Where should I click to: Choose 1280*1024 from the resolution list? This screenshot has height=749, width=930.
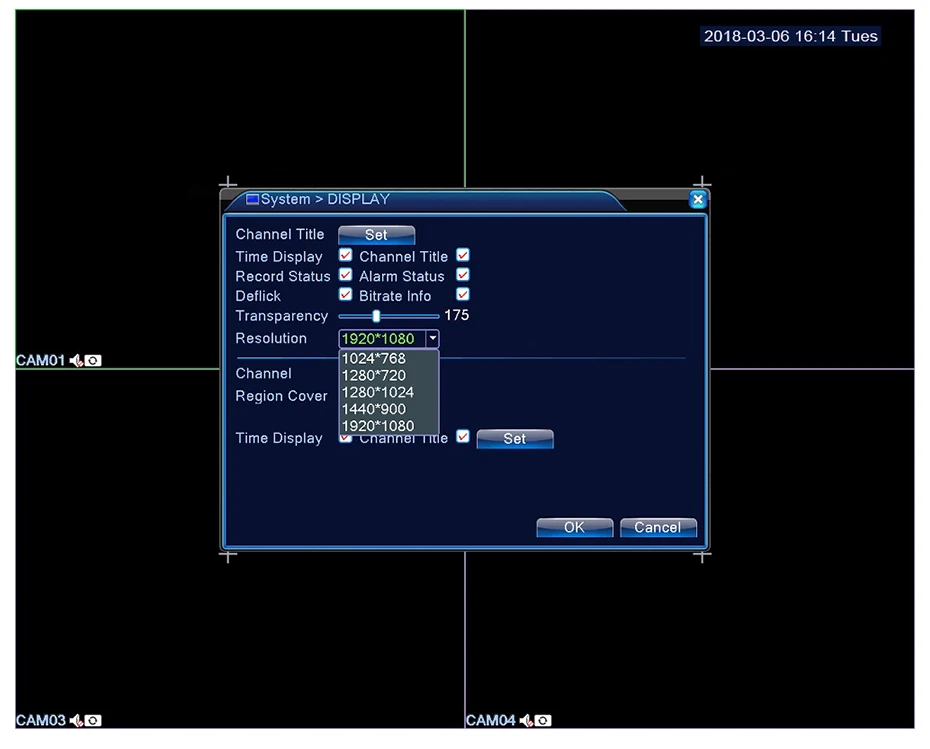tap(388, 392)
